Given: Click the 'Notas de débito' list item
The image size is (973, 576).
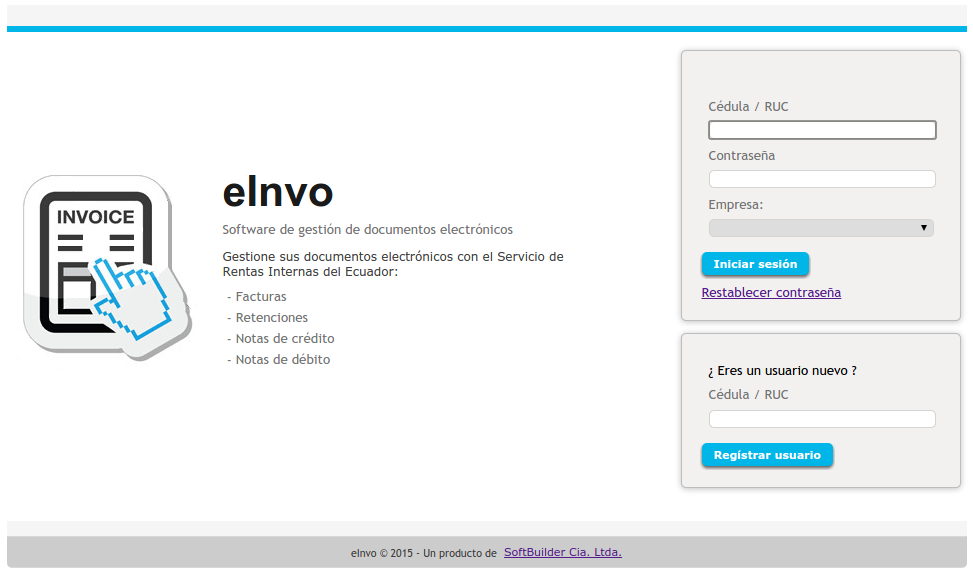Looking at the screenshot, I should click(x=282, y=360).
